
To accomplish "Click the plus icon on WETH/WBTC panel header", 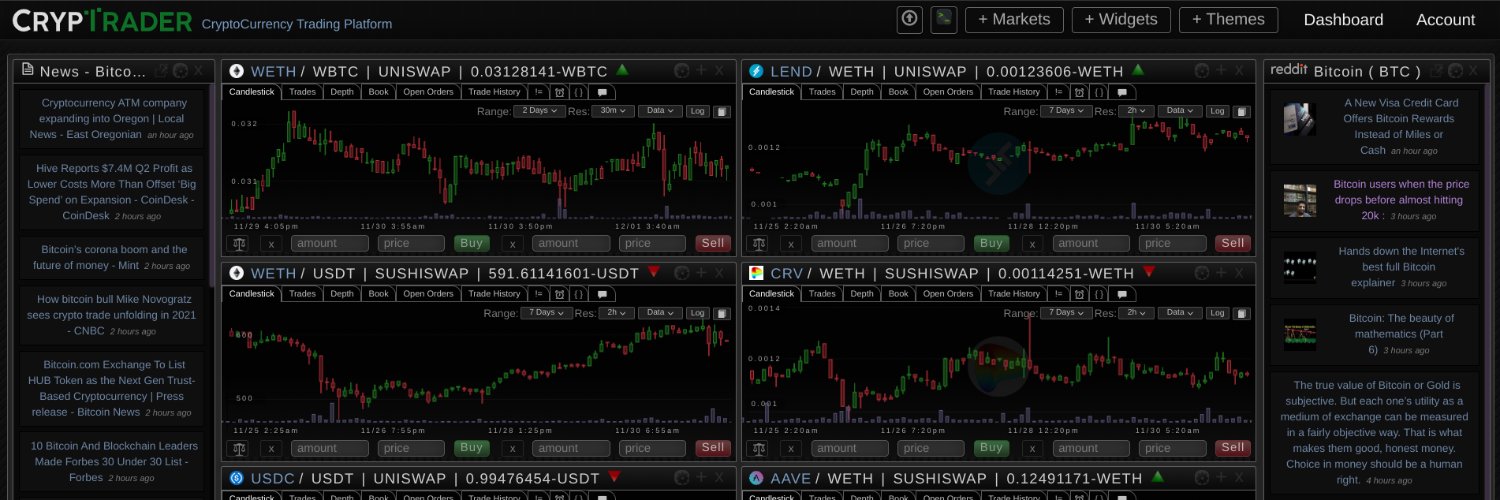I will point(702,71).
